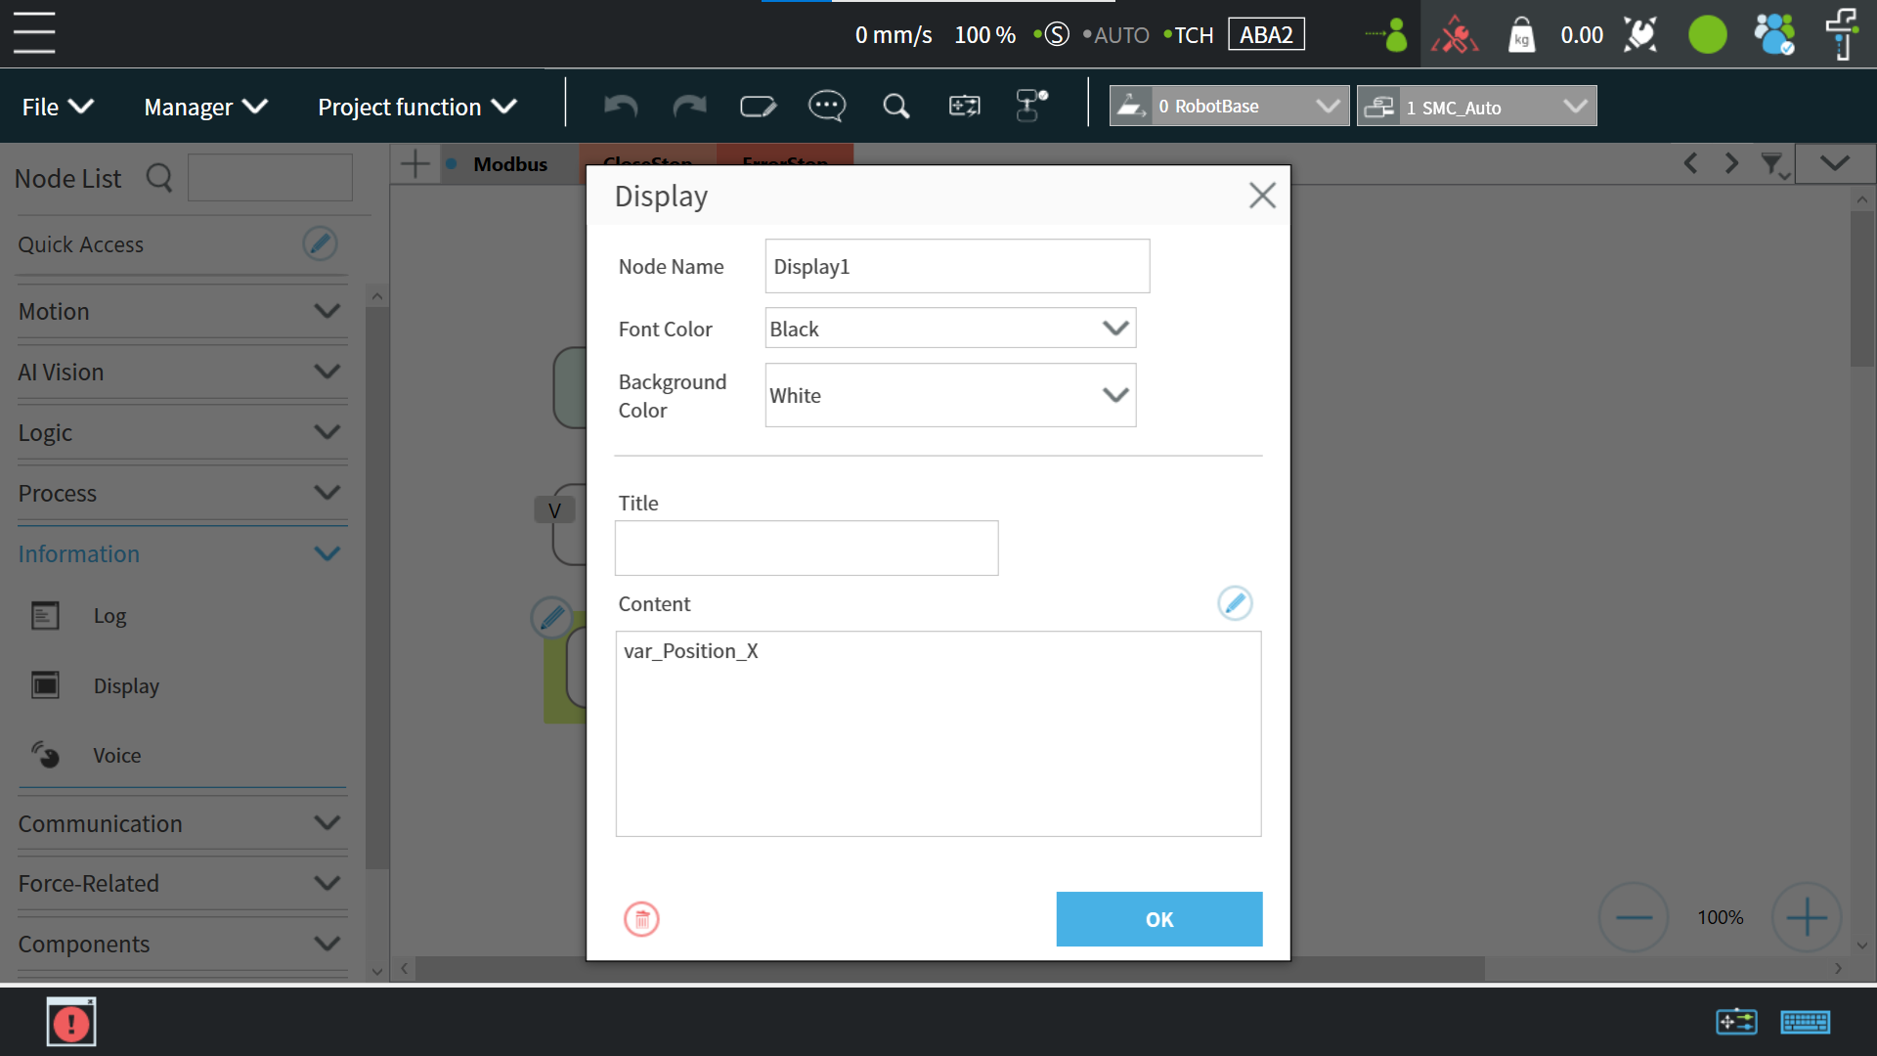Click the Content edit pencil icon

click(1234, 603)
